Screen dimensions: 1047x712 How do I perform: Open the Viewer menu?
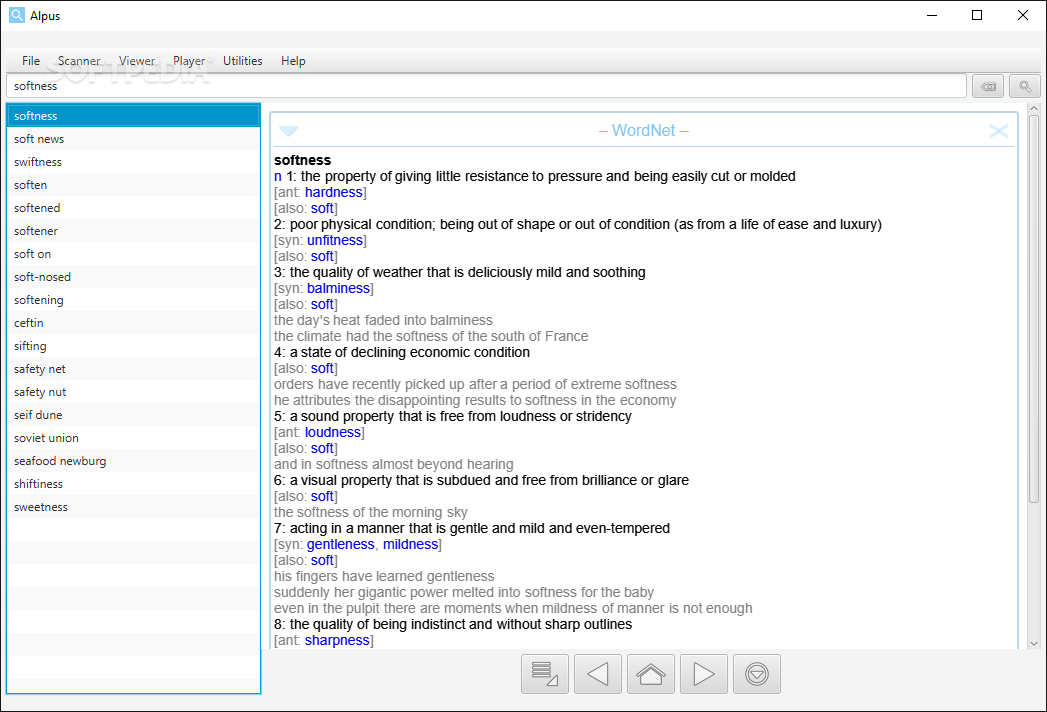coord(137,61)
